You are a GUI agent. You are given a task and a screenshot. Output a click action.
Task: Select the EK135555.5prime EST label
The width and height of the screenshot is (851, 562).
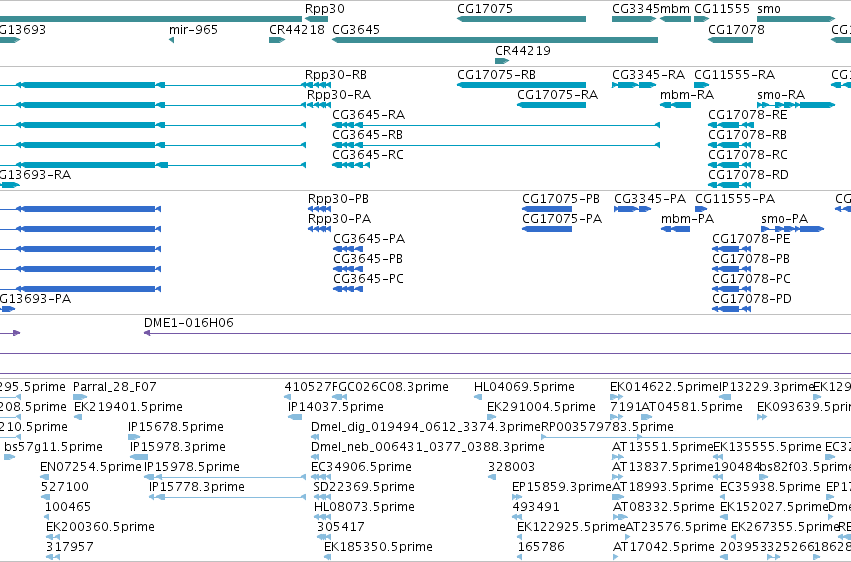point(767,448)
